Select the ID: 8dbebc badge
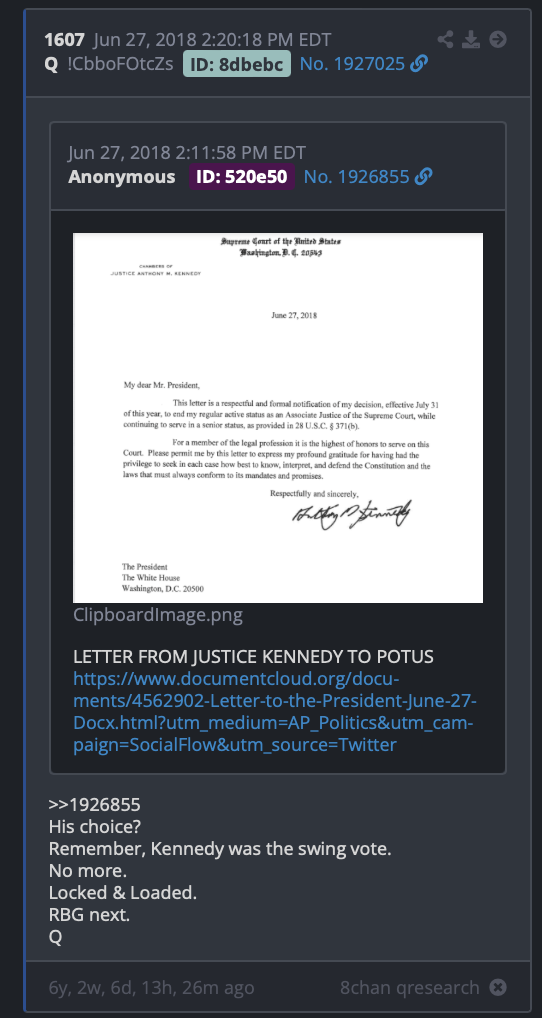 click(x=237, y=64)
